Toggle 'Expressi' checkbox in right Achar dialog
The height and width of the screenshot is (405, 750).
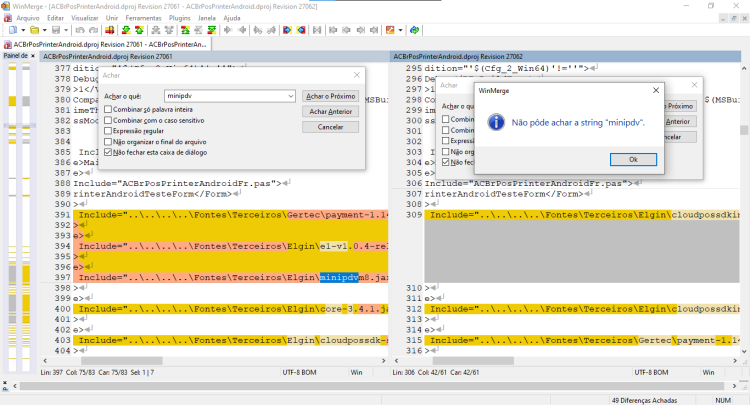click(446, 141)
